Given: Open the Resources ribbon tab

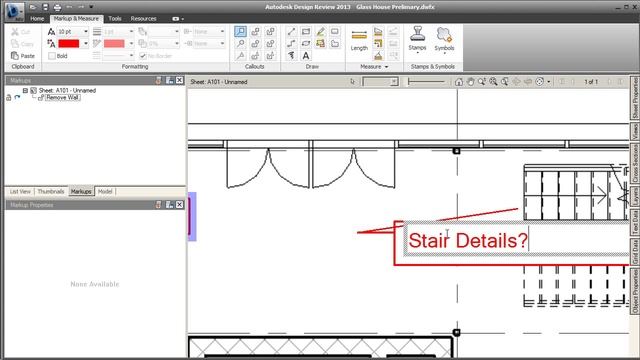Looking at the screenshot, I should 143,19.
